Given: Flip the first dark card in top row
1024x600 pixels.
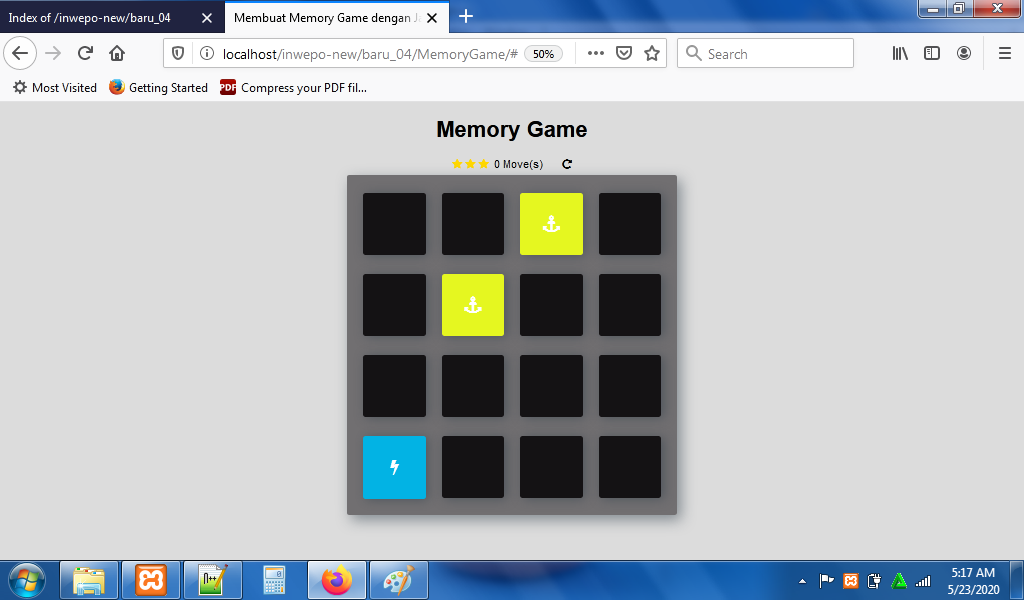Looking at the screenshot, I should 394,224.
